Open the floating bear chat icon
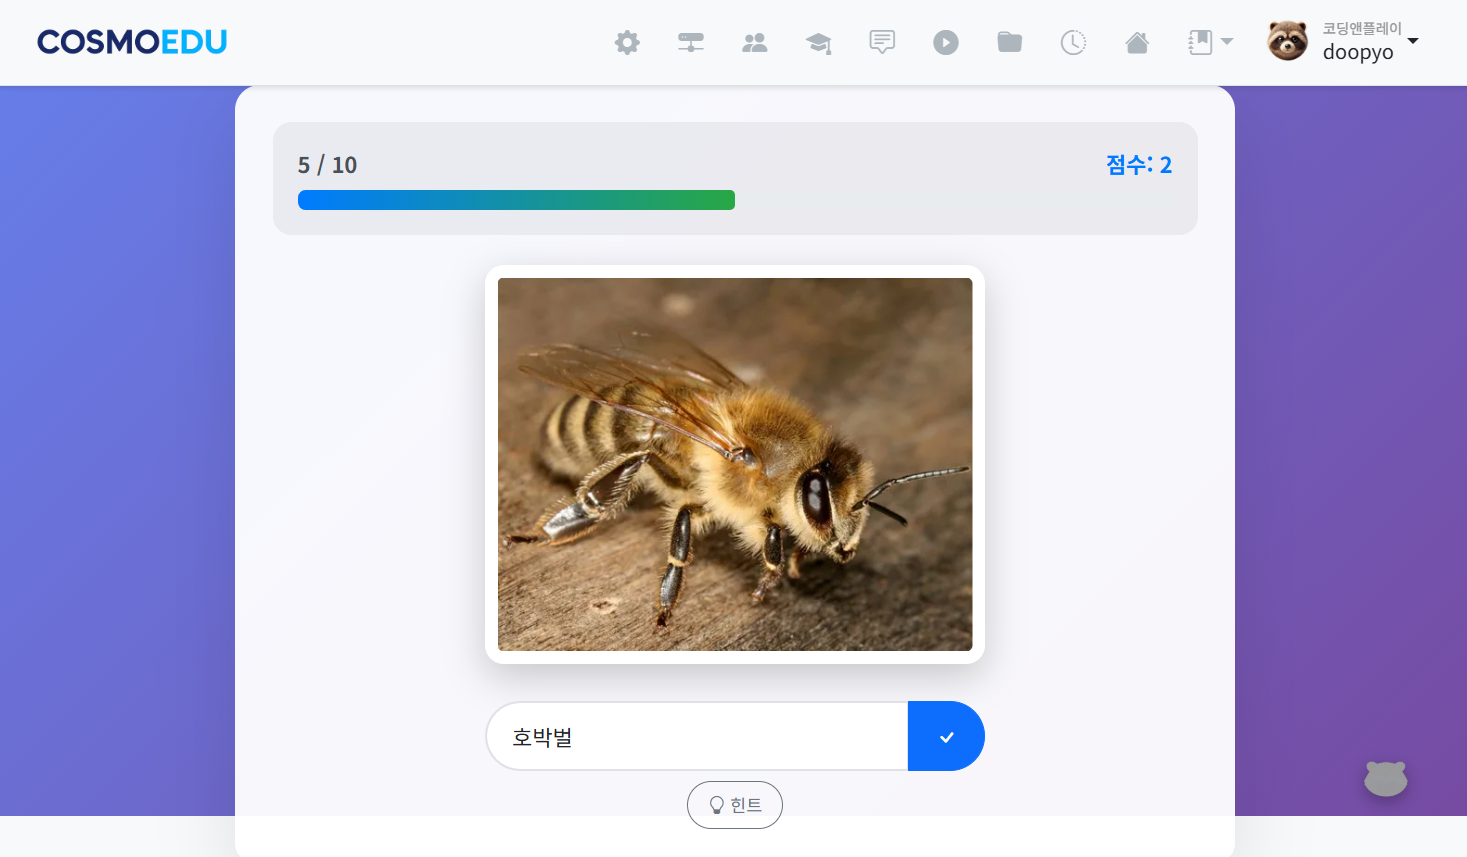 click(x=1386, y=778)
